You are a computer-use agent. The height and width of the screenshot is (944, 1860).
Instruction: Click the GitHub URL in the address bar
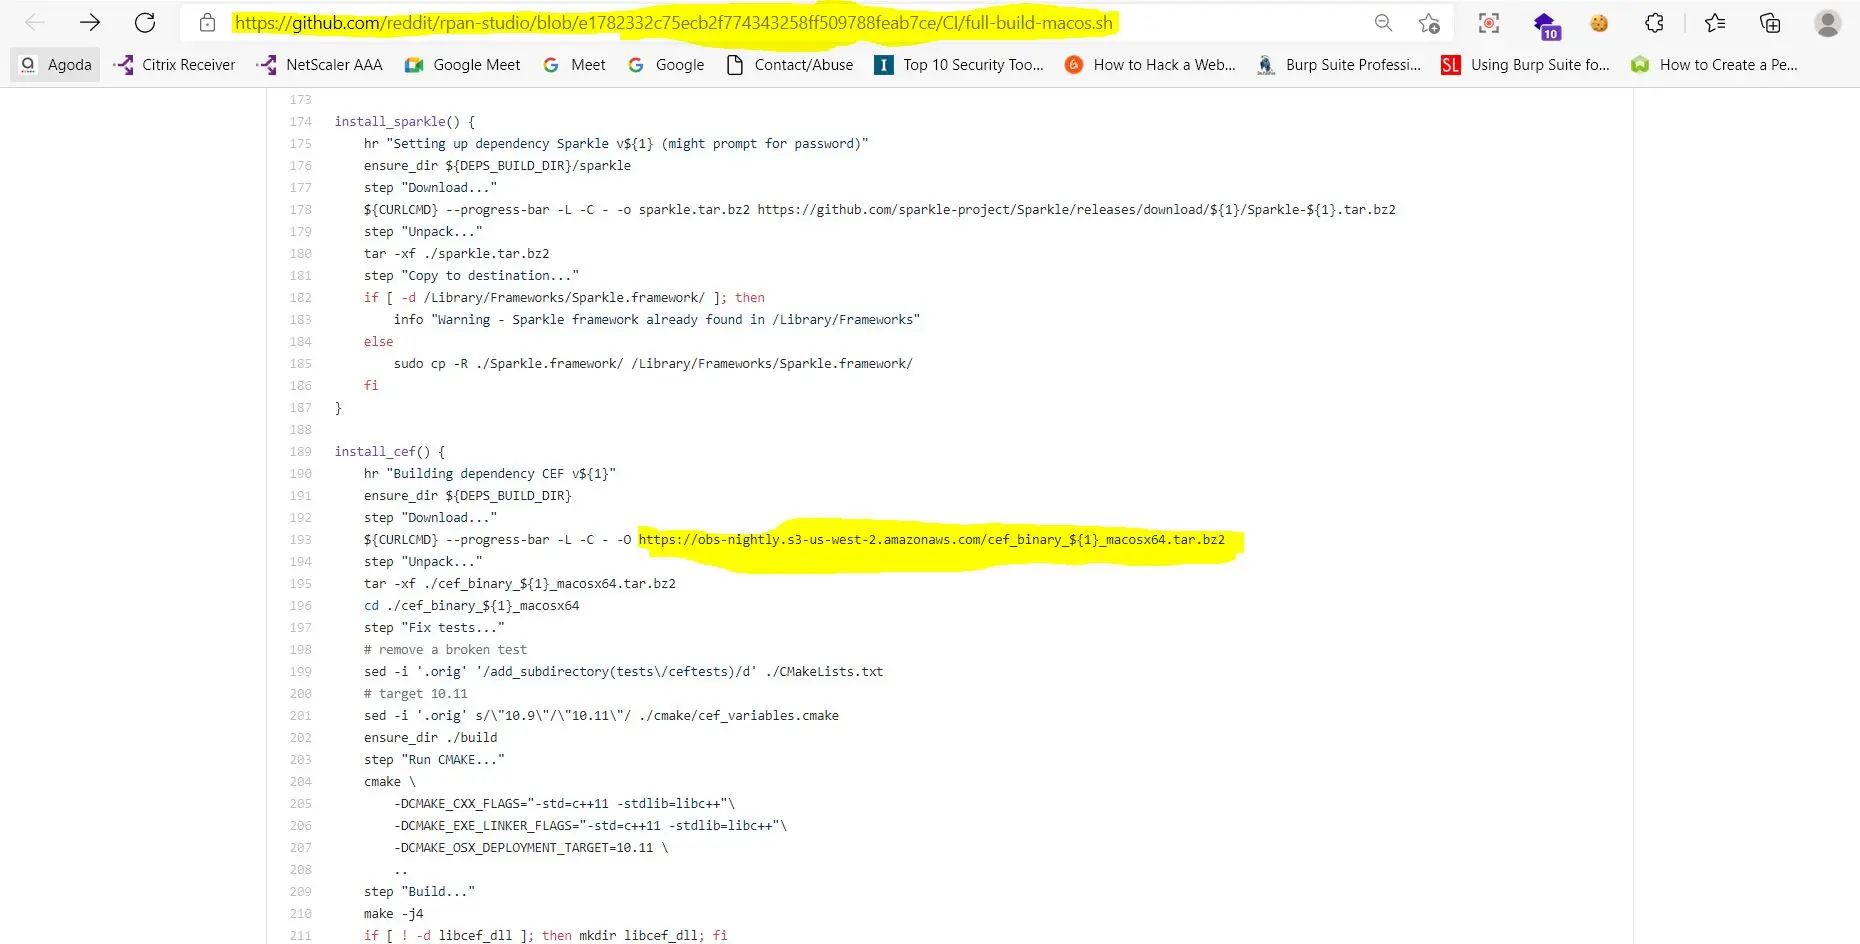(673, 22)
